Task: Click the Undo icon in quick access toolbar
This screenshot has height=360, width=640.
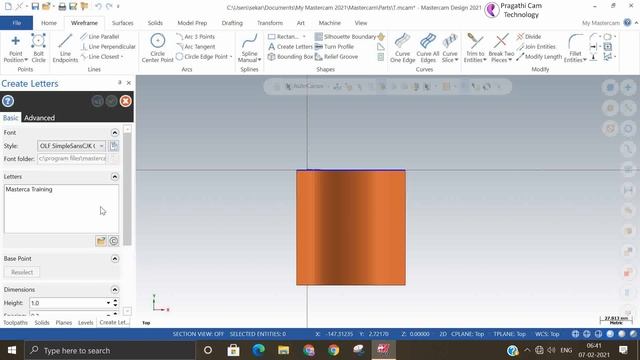Action: click(x=98, y=6)
